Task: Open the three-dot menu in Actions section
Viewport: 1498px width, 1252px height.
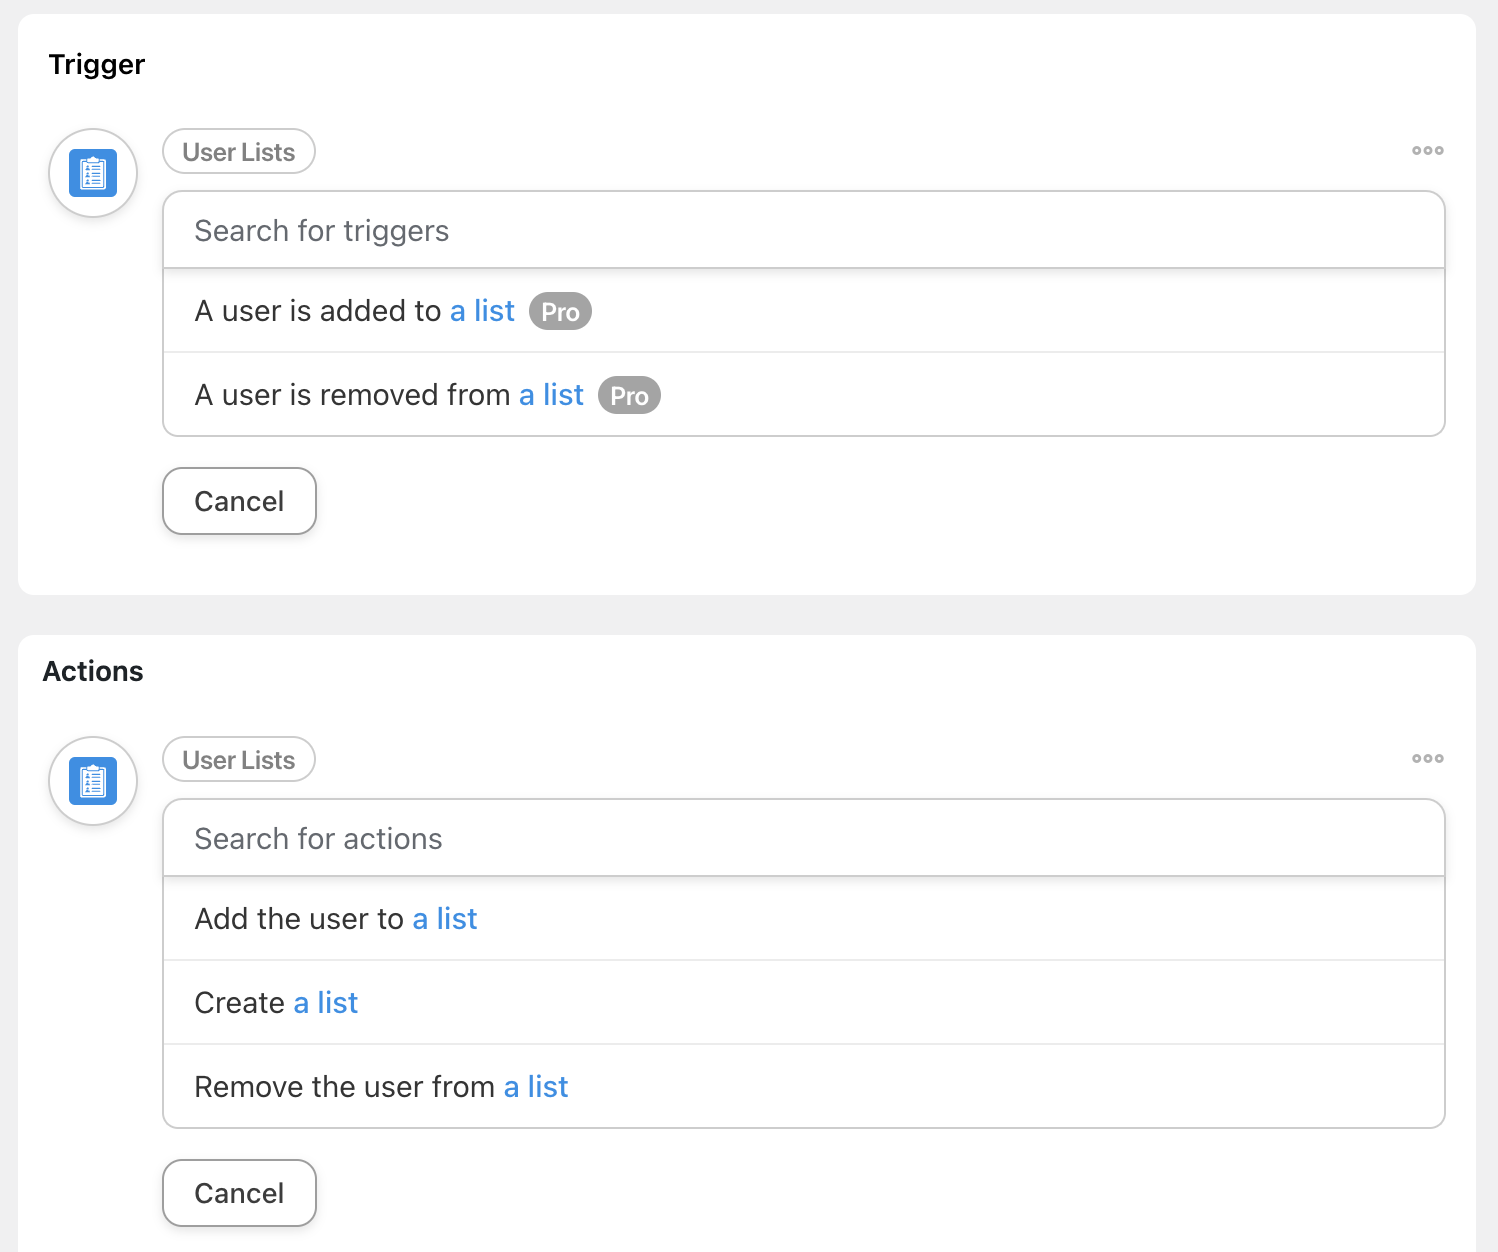Action: tap(1427, 759)
